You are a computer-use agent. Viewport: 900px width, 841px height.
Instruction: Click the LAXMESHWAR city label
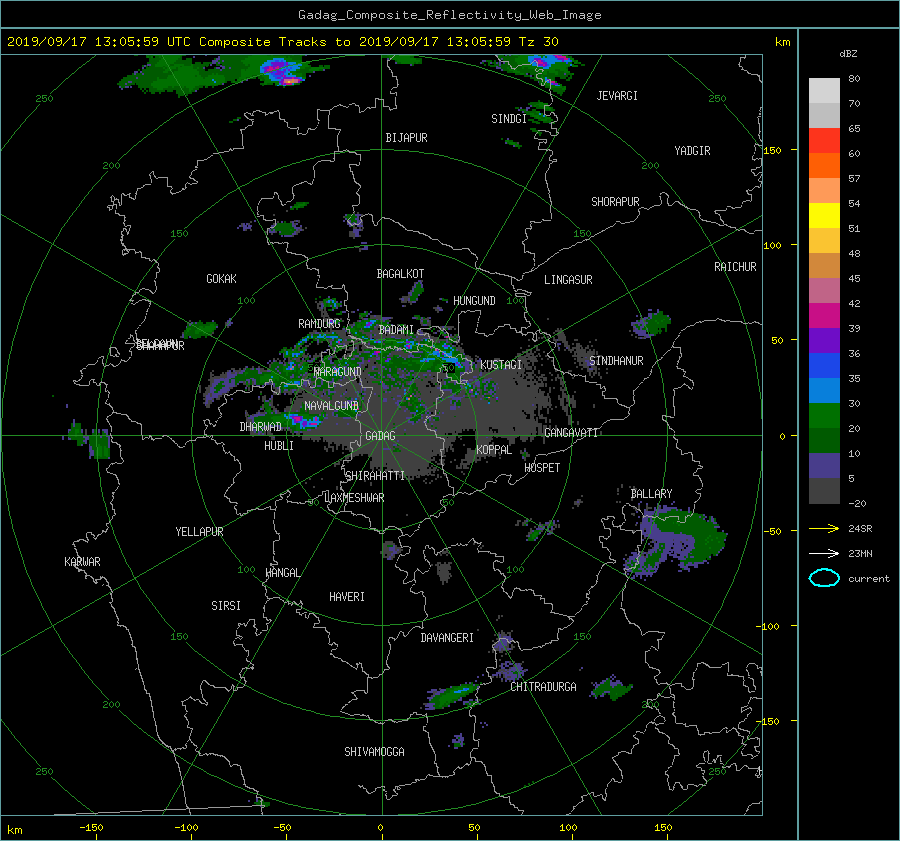click(354, 498)
